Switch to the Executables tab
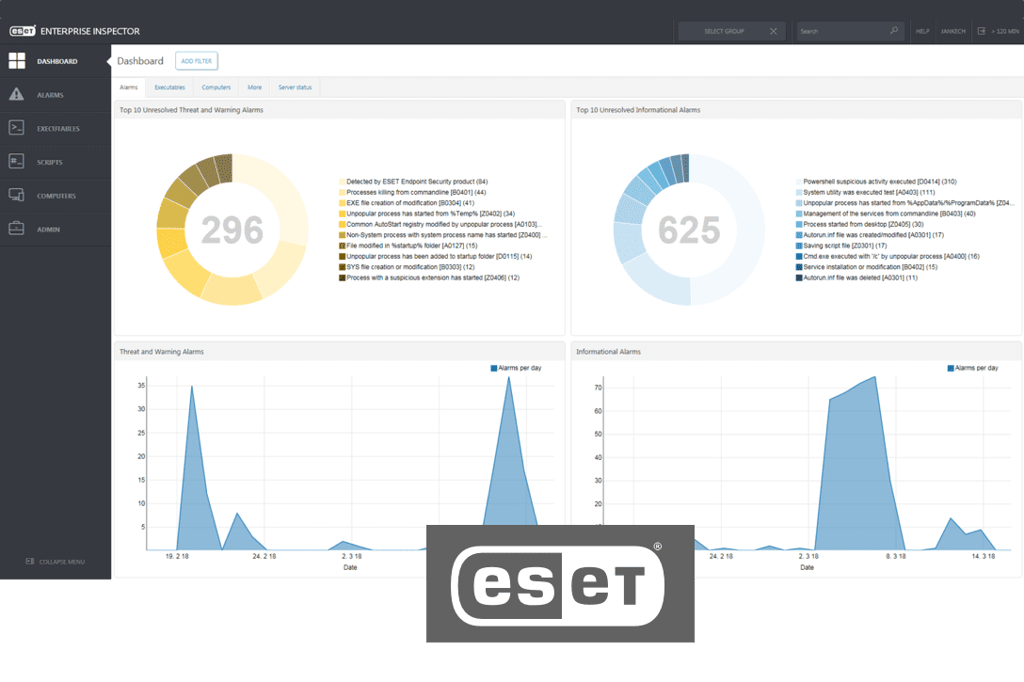This screenshot has width=1024, height=682. coord(170,87)
